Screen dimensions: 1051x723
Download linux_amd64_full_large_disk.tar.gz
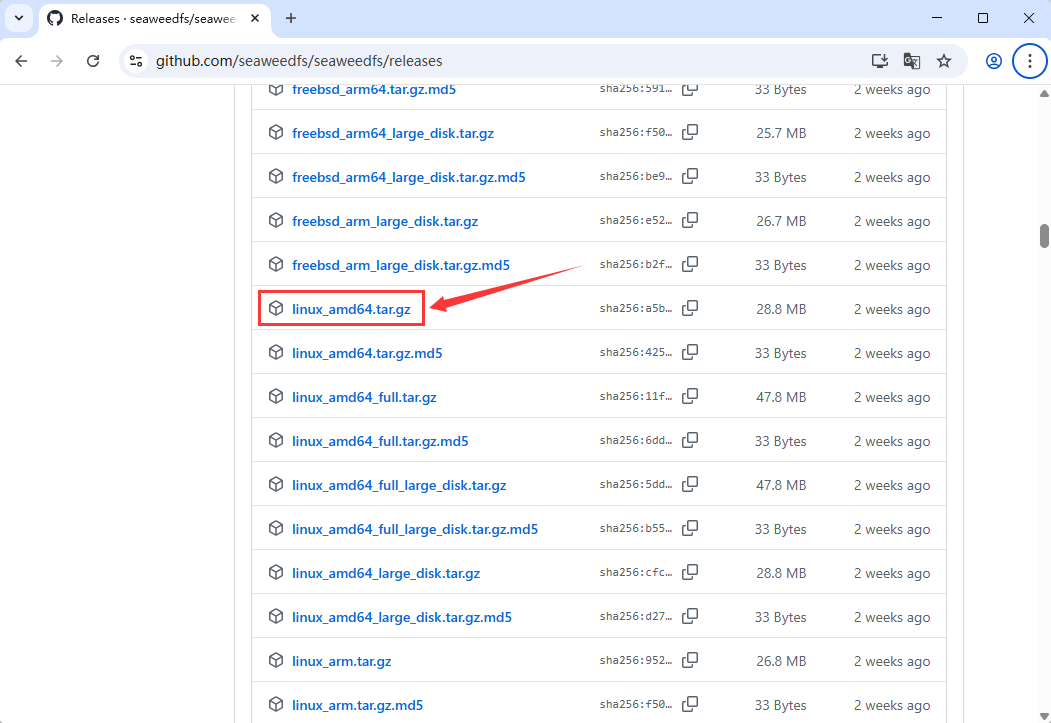[x=399, y=485]
